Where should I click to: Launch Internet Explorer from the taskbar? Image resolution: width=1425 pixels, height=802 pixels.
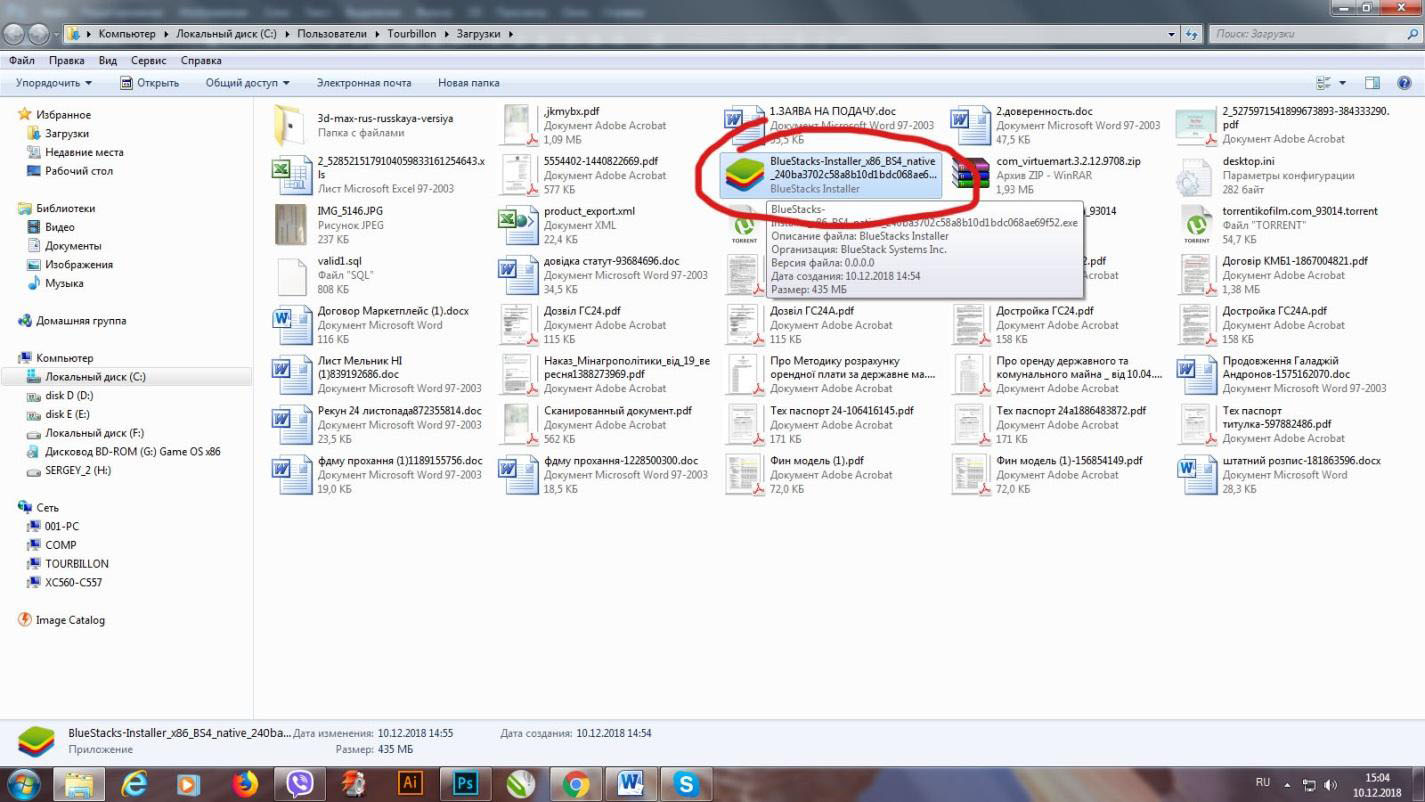[x=133, y=784]
